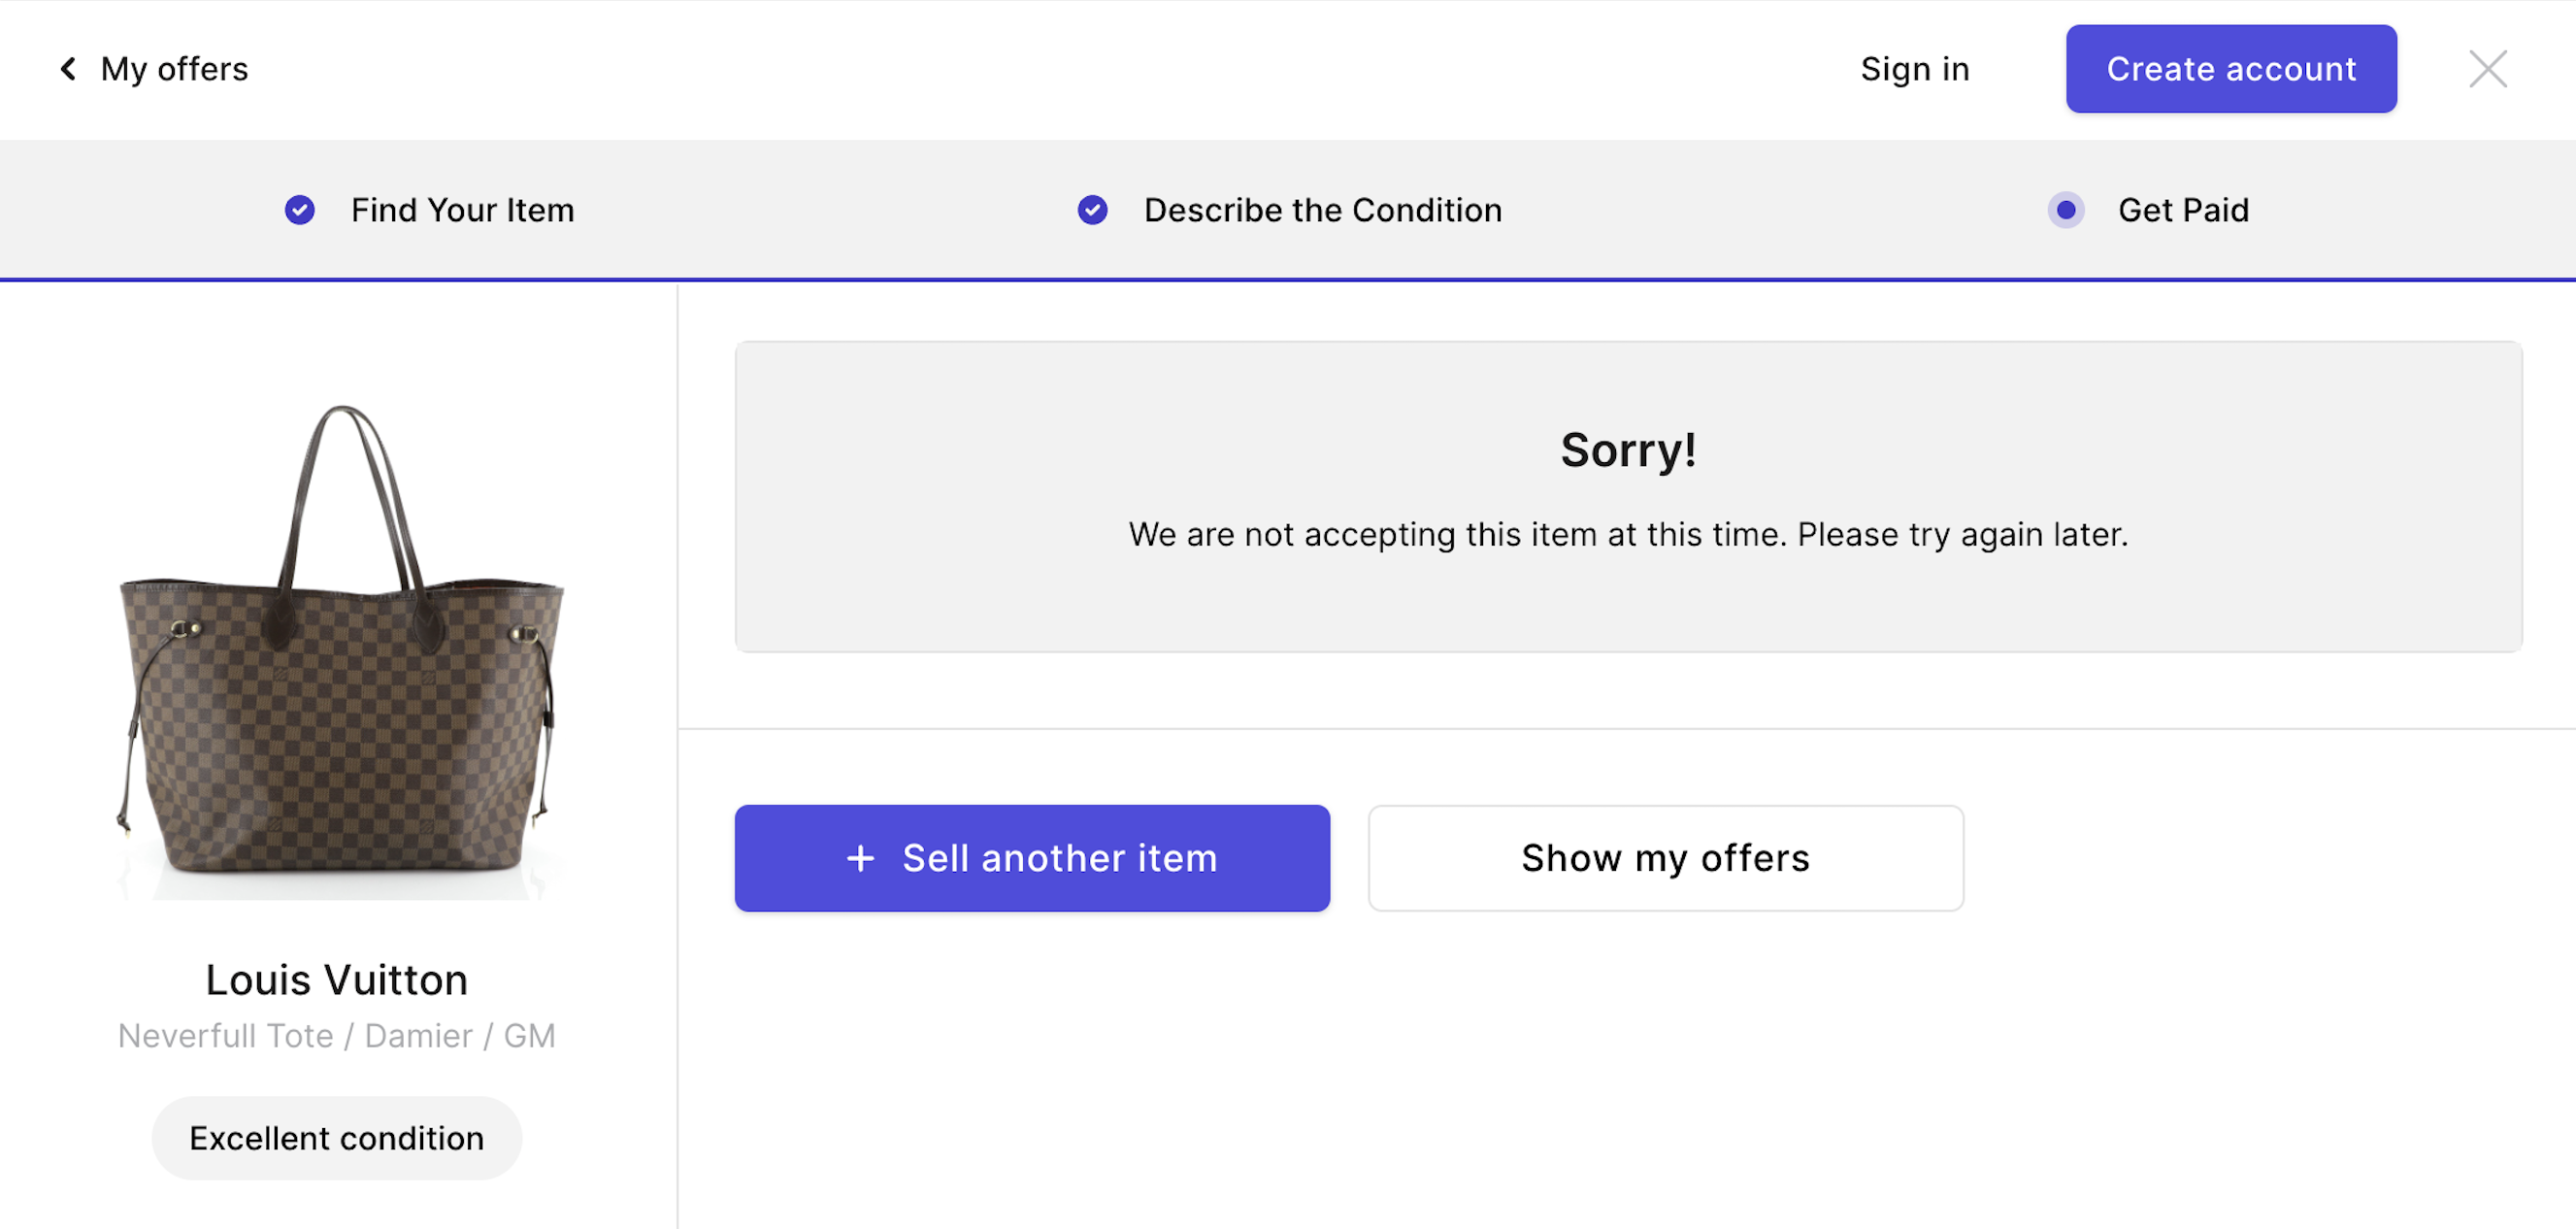This screenshot has width=2576, height=1229.
Task: Click the not accepting this item message
Action: coord(1627,535)
